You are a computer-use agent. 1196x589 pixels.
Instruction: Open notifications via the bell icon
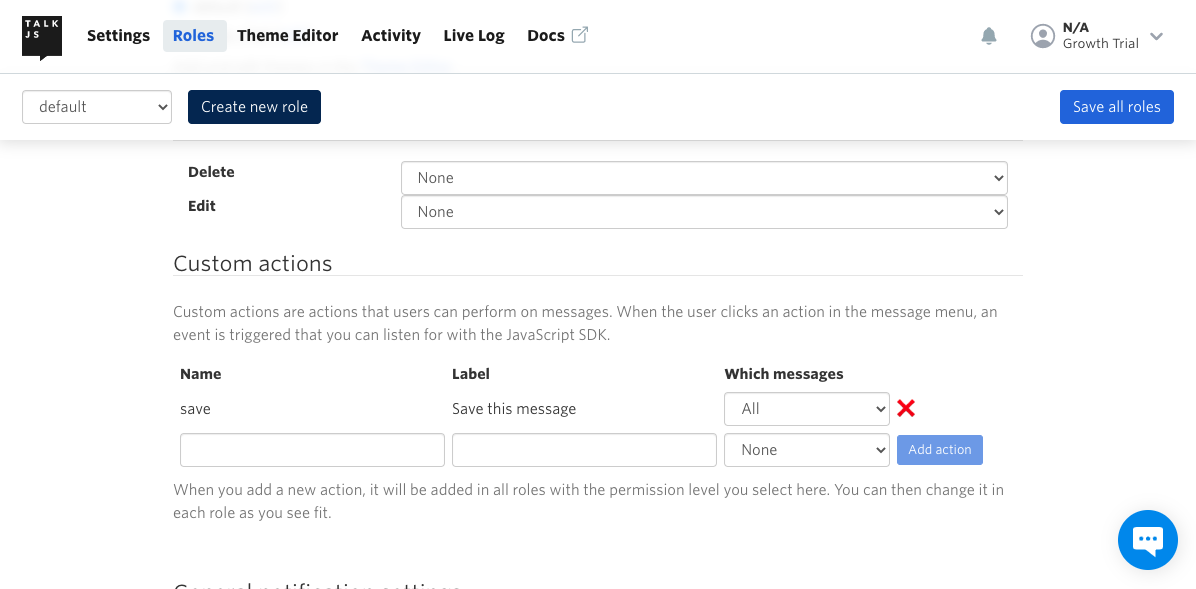click(x=989, y=36)
